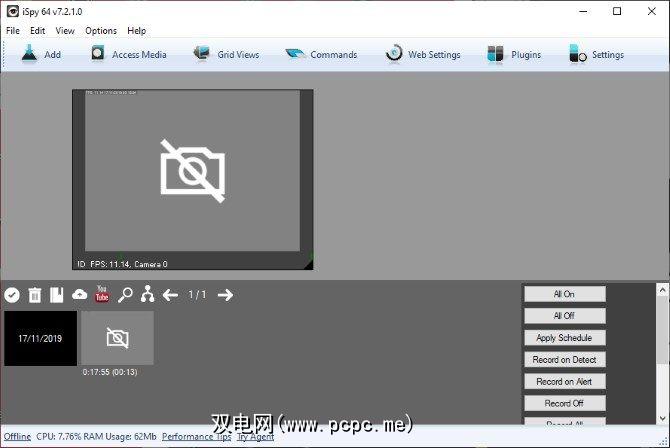
Task: Go to next media page arrow
Action: 225,295
